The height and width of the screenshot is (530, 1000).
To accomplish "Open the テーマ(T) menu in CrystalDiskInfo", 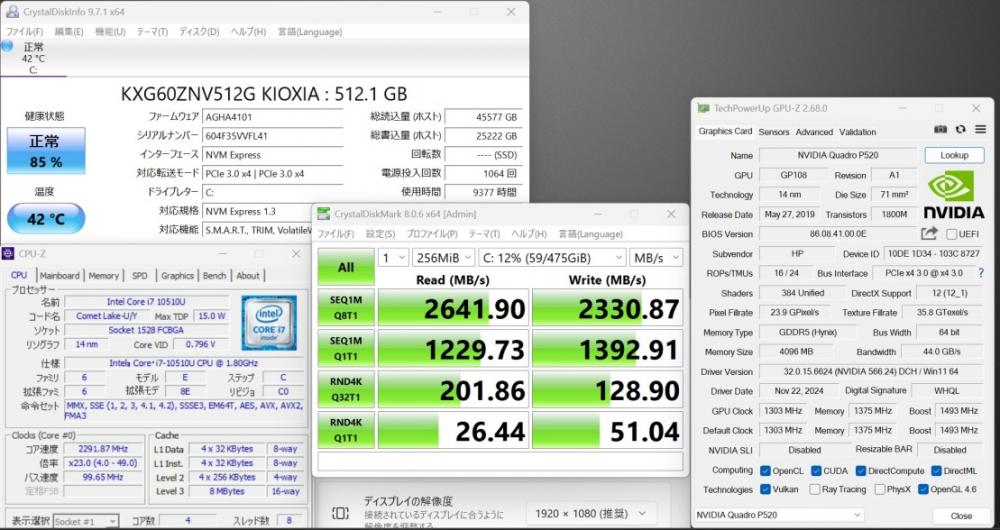I will coord(152,31).
